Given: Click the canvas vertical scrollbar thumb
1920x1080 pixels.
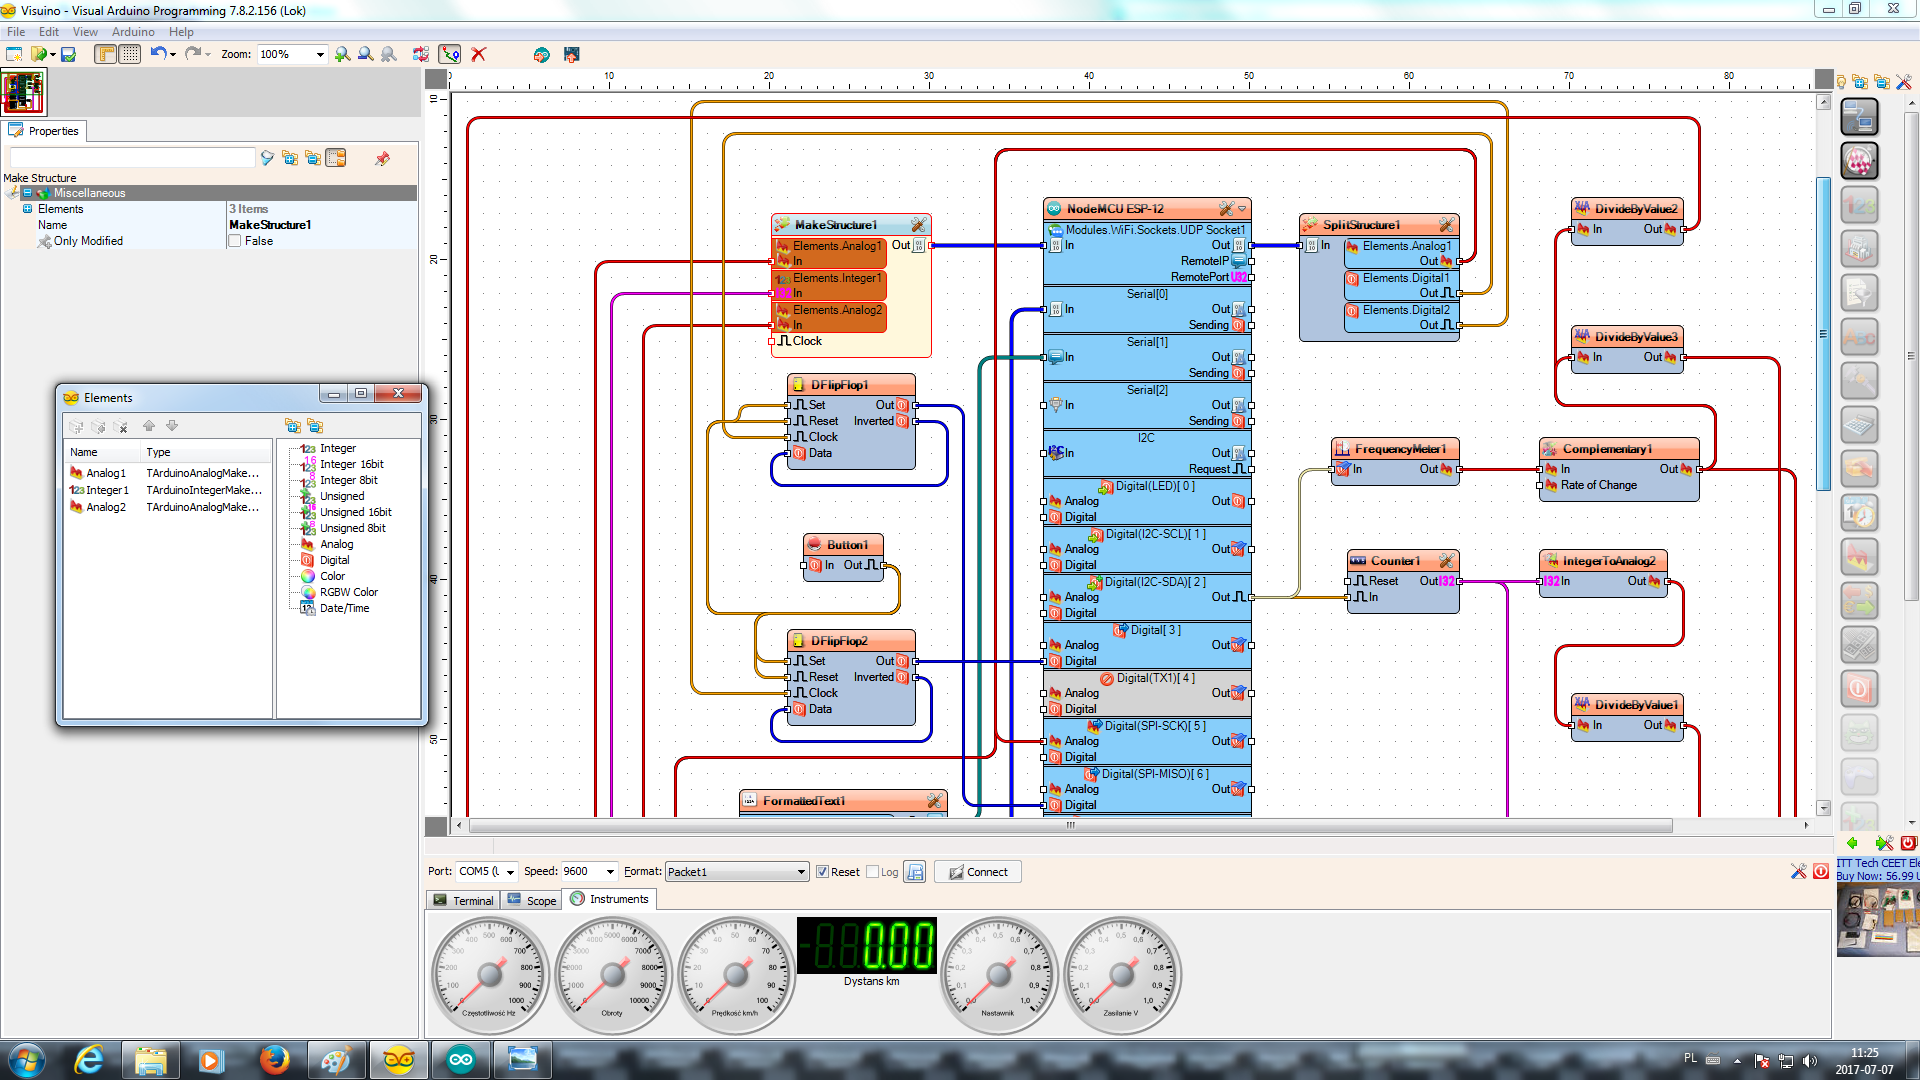Looking at the screenshot, I should point(1823,334).
